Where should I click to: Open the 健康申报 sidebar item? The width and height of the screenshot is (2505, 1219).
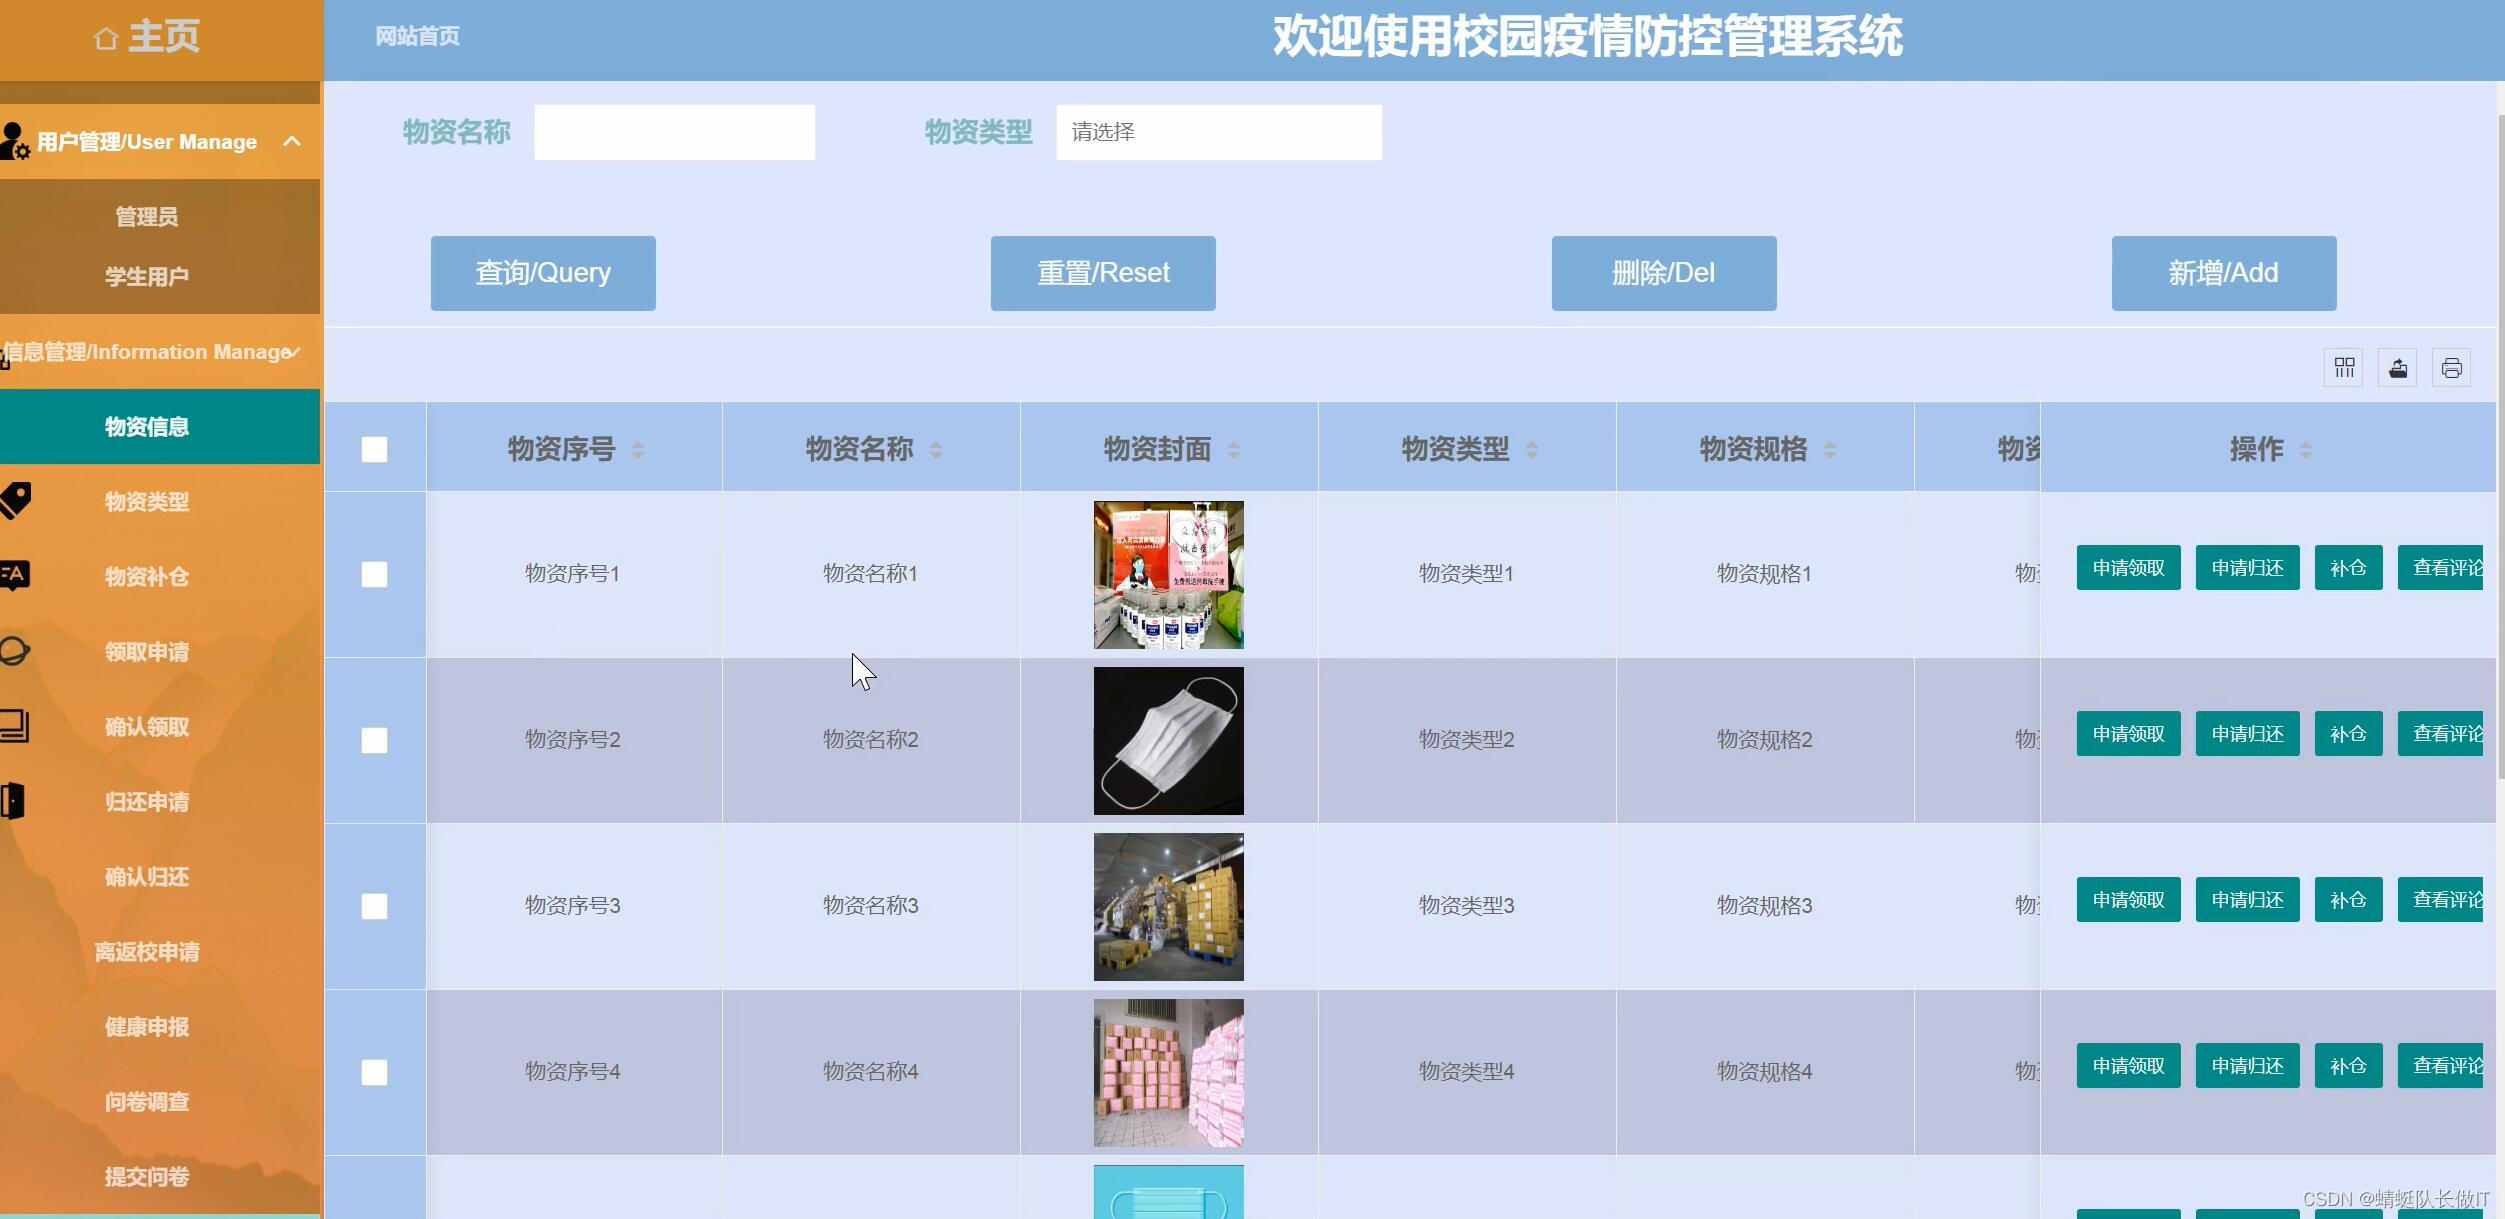[147, 1027]
